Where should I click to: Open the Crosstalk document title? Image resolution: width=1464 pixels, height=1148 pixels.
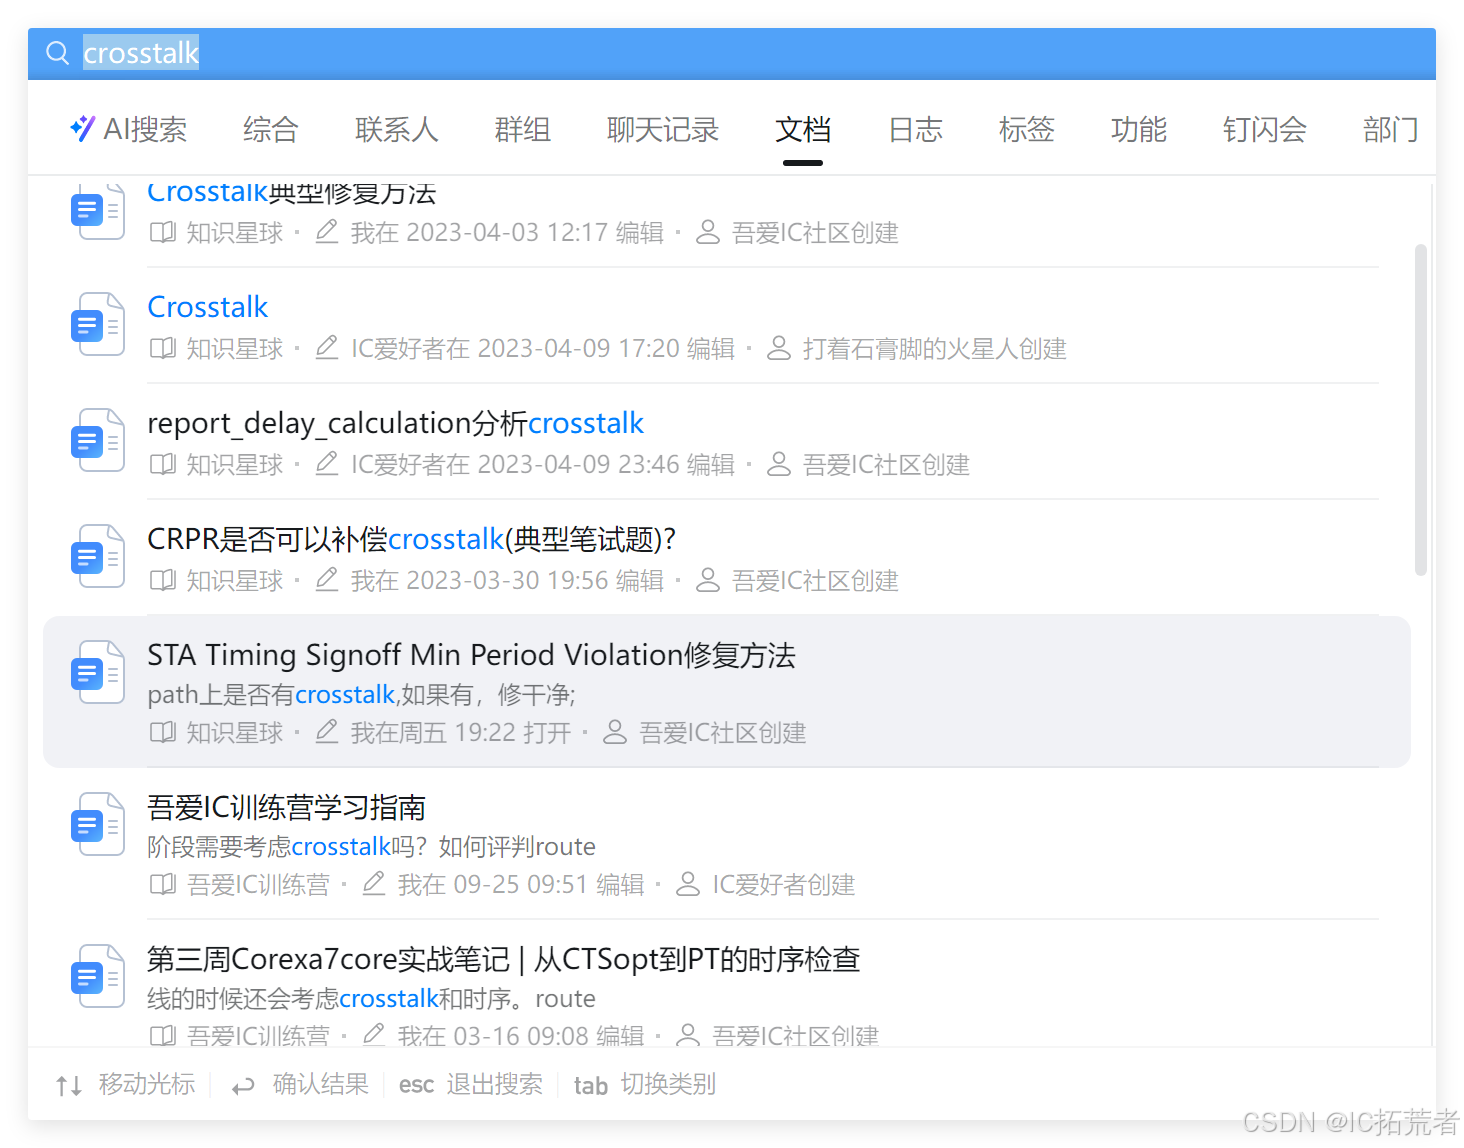tap(208, 307)
